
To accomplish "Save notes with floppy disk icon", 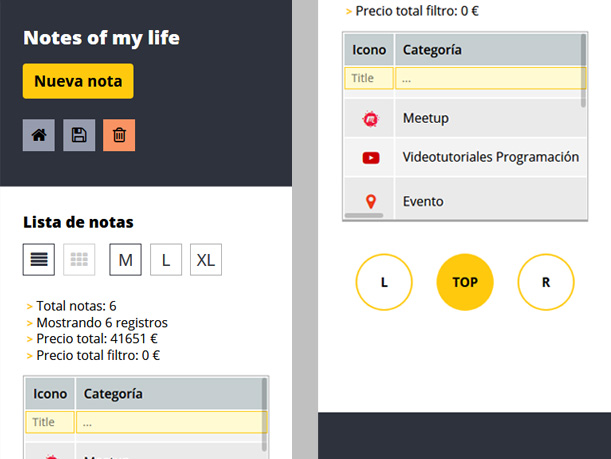I will coord(79,135).
